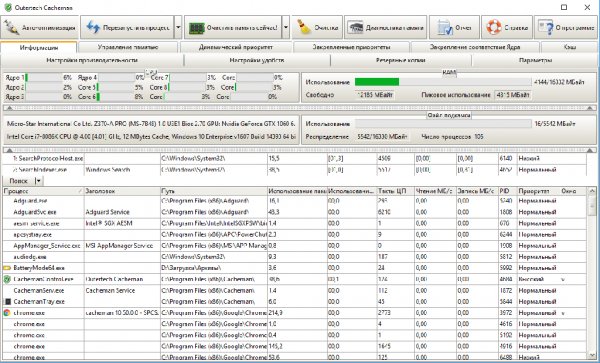Sort by the Окно column header

[573, 191]
